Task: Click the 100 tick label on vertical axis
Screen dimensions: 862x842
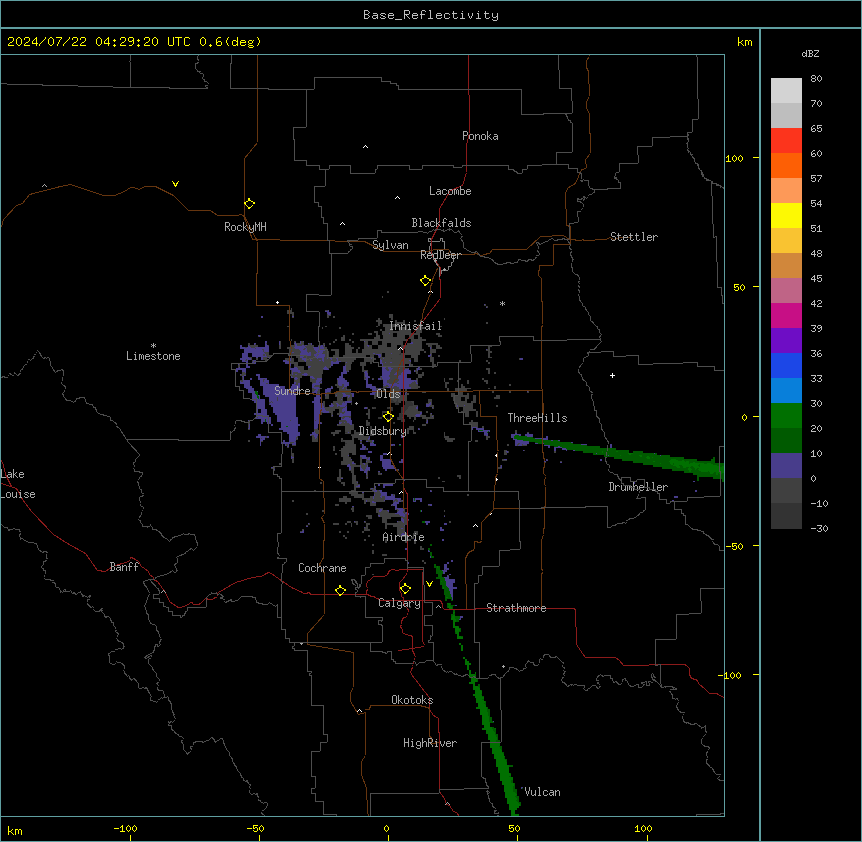Action: pyautogui.click(x=734, y=158)
